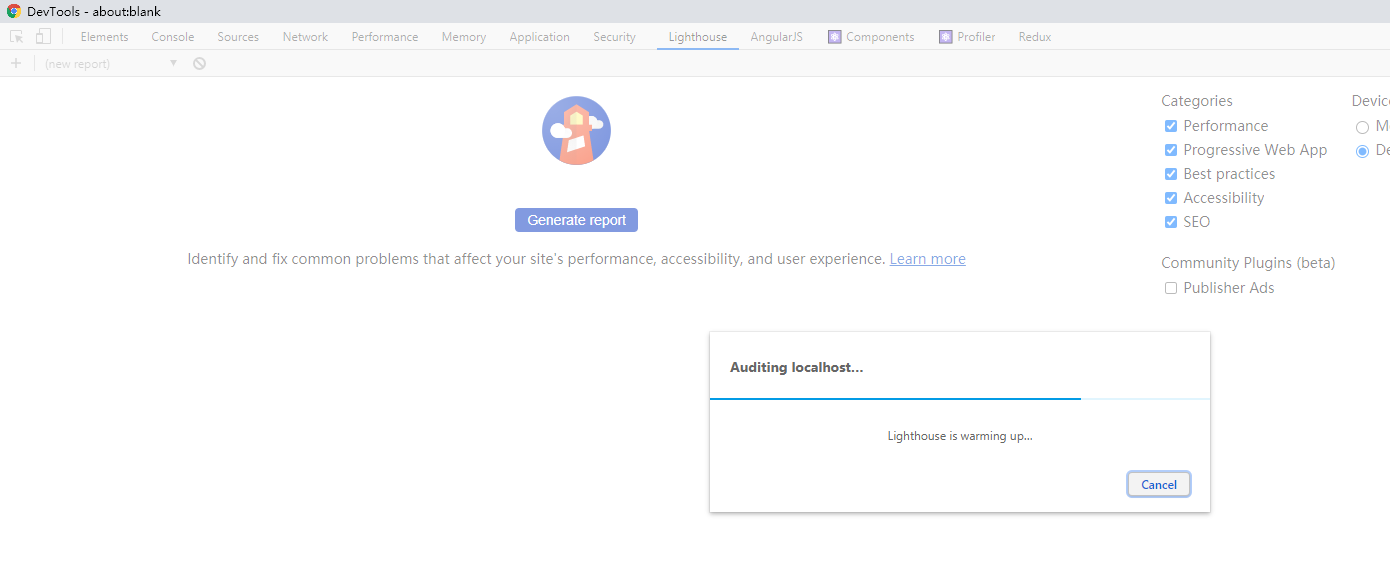This screenshot has width=1390, height=584.
Task: Open the Application tab
Action: (539, 37)
